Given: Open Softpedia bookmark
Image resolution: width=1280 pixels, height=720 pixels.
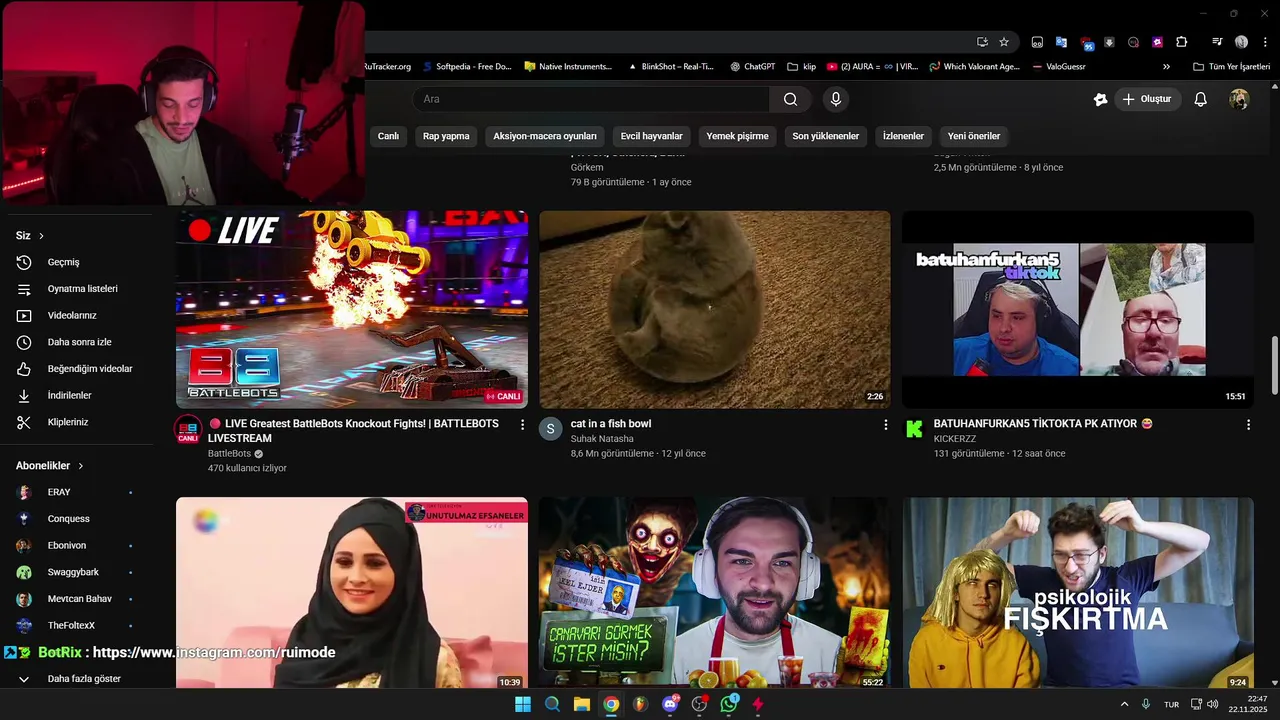Looking at the screenshot, I should [466, 67].
